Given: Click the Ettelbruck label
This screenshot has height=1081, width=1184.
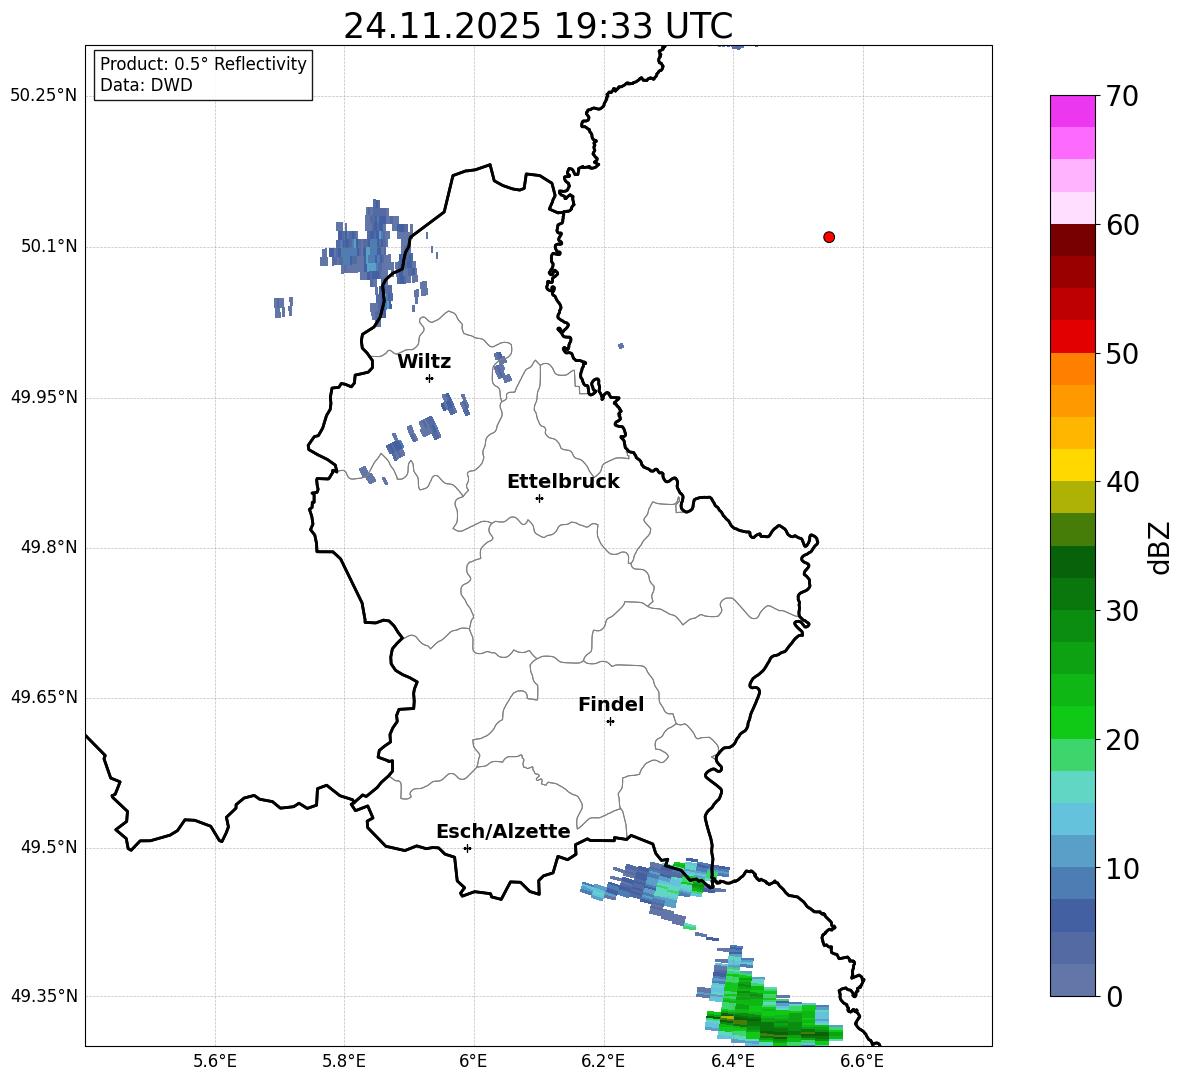Looking at the screenshot, I should tap(563, 482).
